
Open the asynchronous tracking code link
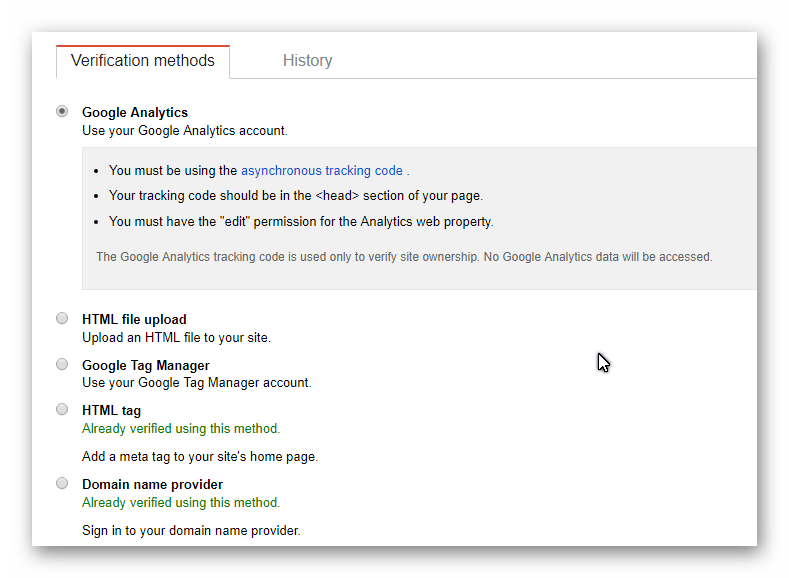point(322,171)
